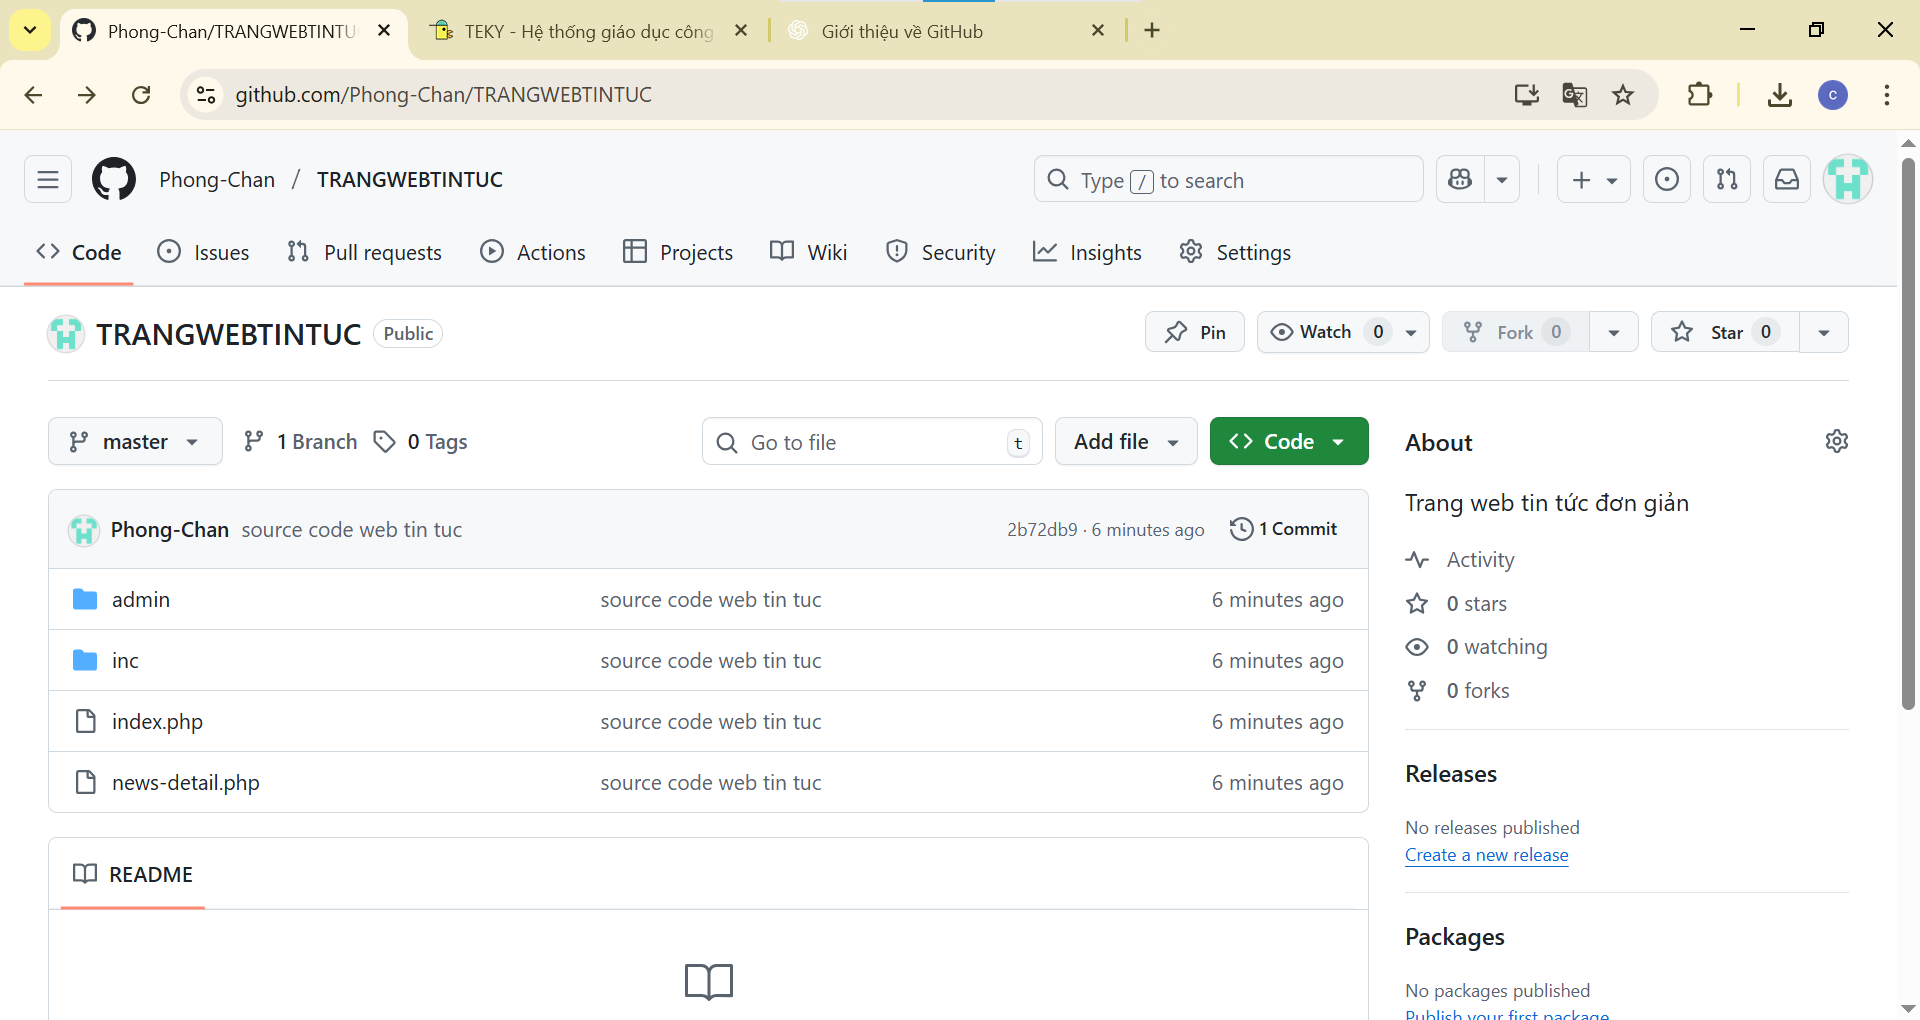Viewport: 1920px width, 1020px height.
Task: Click the install app icon in address bar
Action: click(1526, 95)
